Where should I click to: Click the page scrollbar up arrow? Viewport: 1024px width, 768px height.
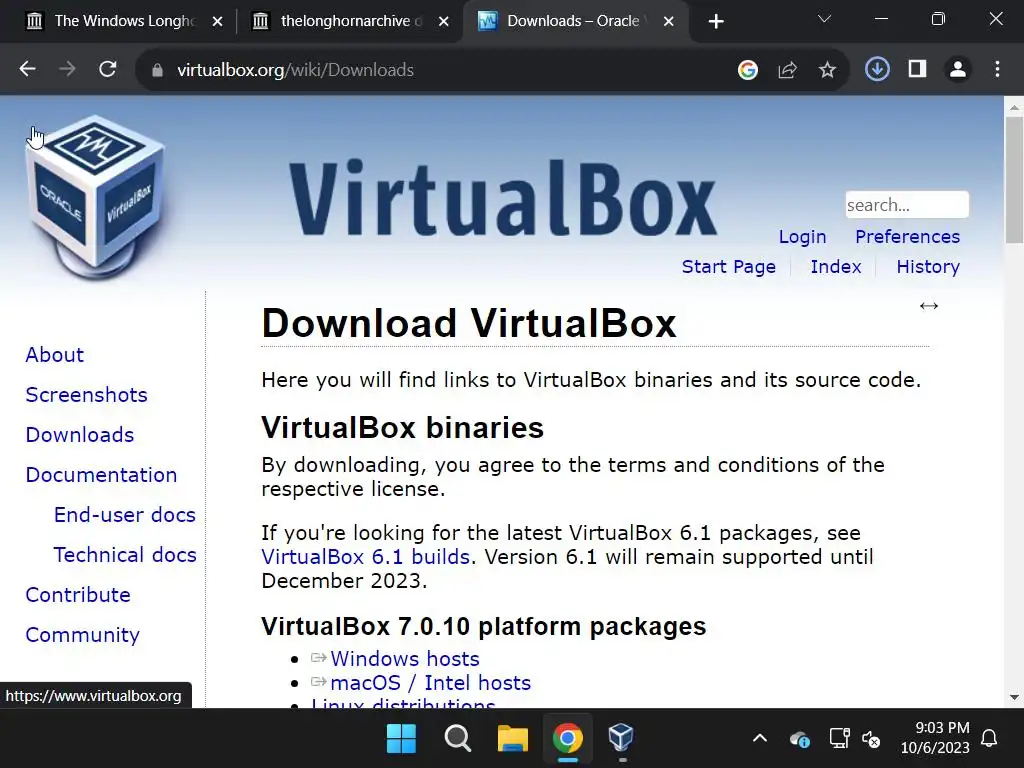point(1014,106)
